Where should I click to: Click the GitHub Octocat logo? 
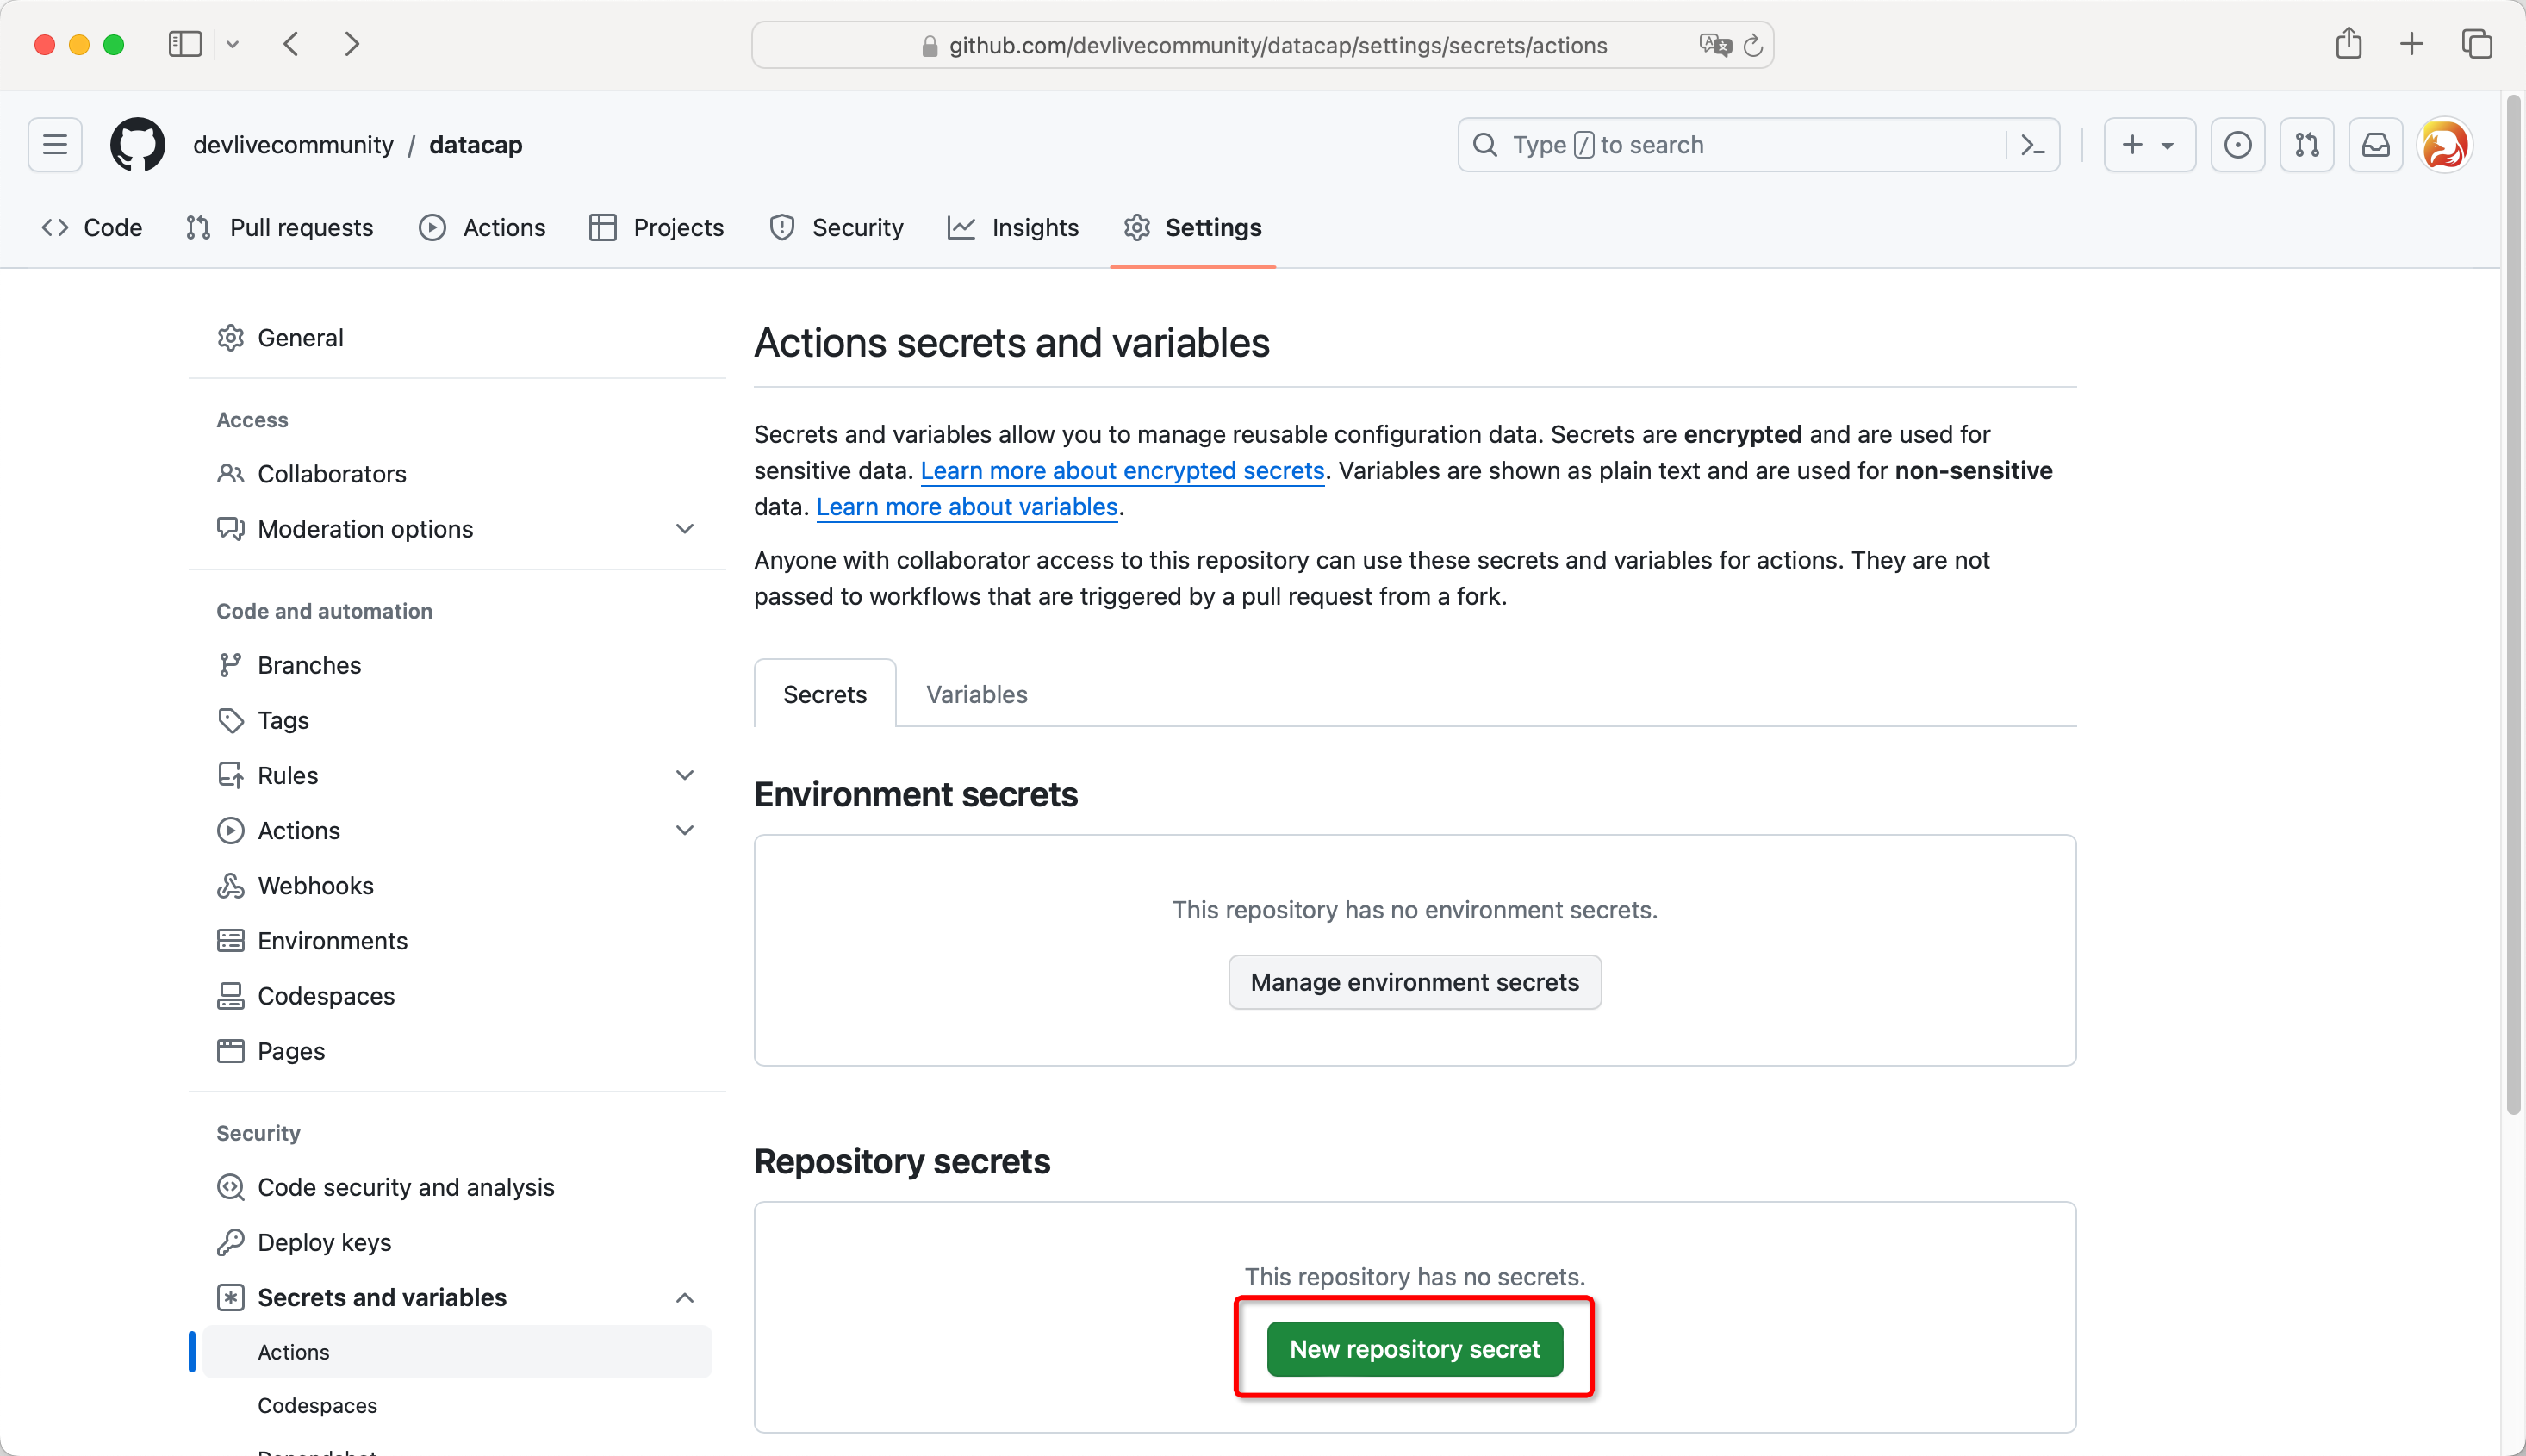point(137,145)
